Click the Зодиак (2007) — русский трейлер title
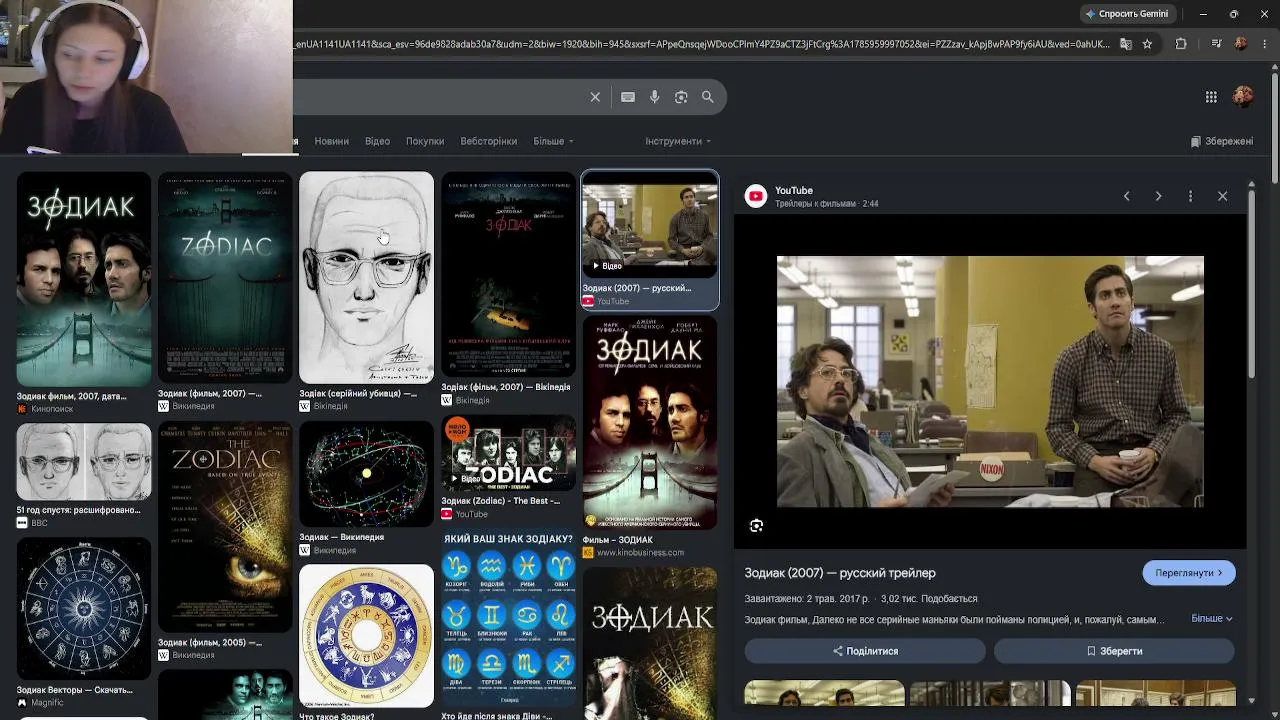 (840, 573)
